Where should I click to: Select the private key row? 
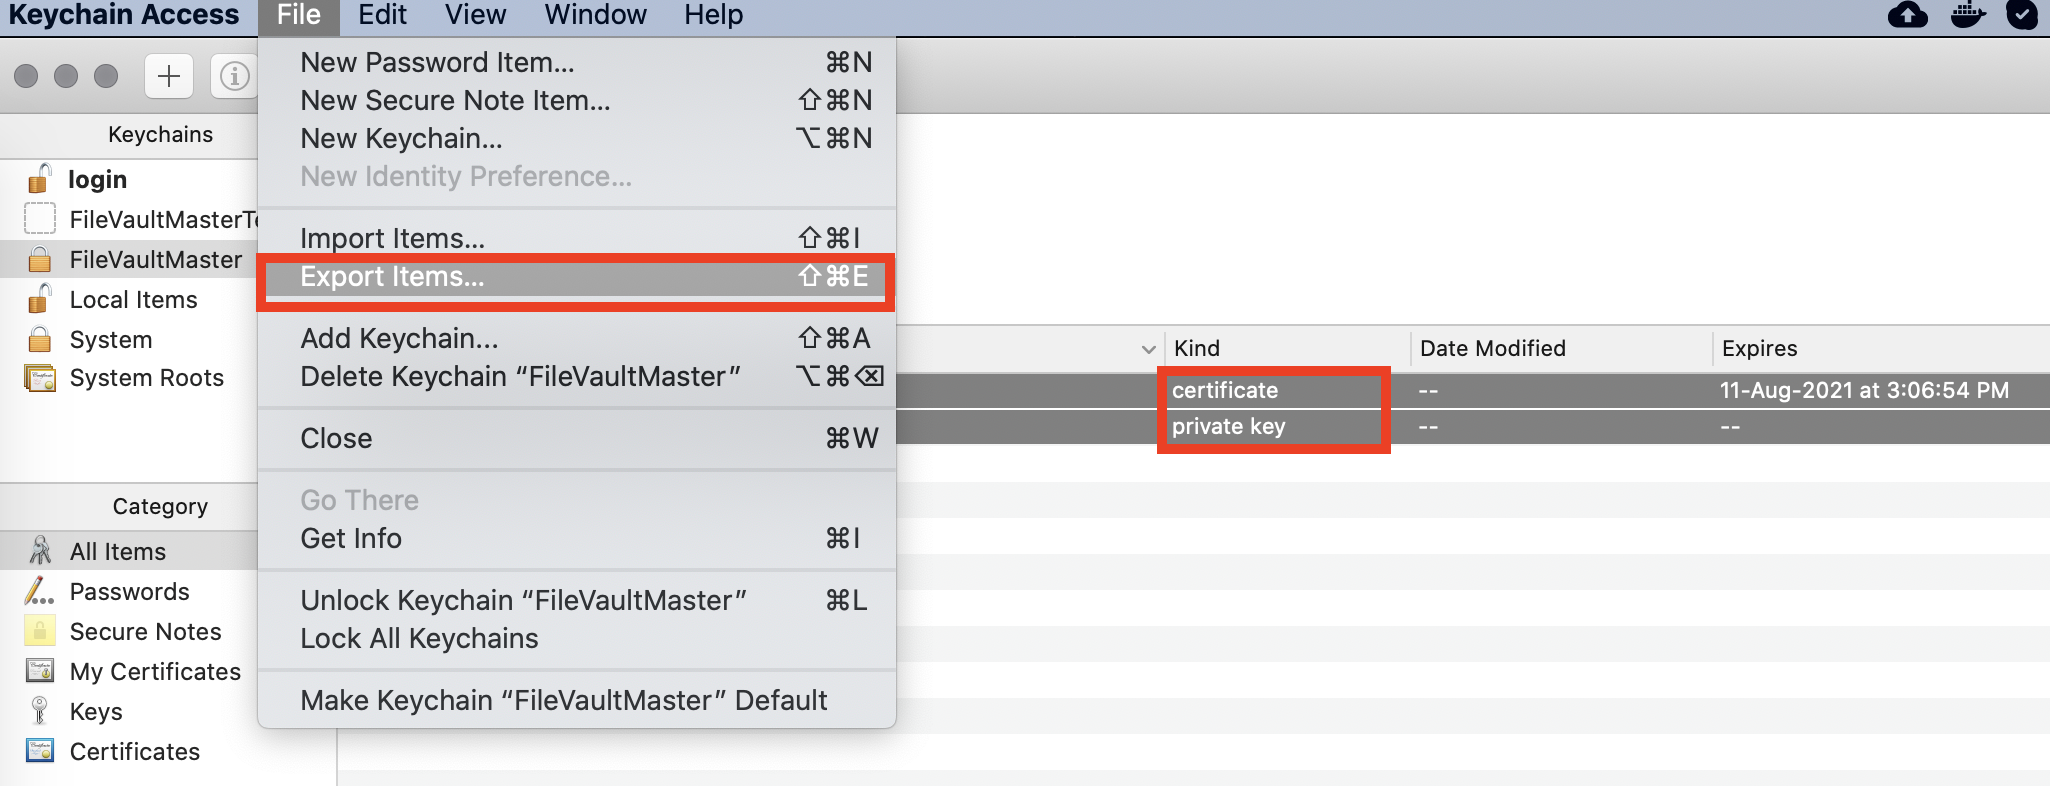(x=1473, y=427)
